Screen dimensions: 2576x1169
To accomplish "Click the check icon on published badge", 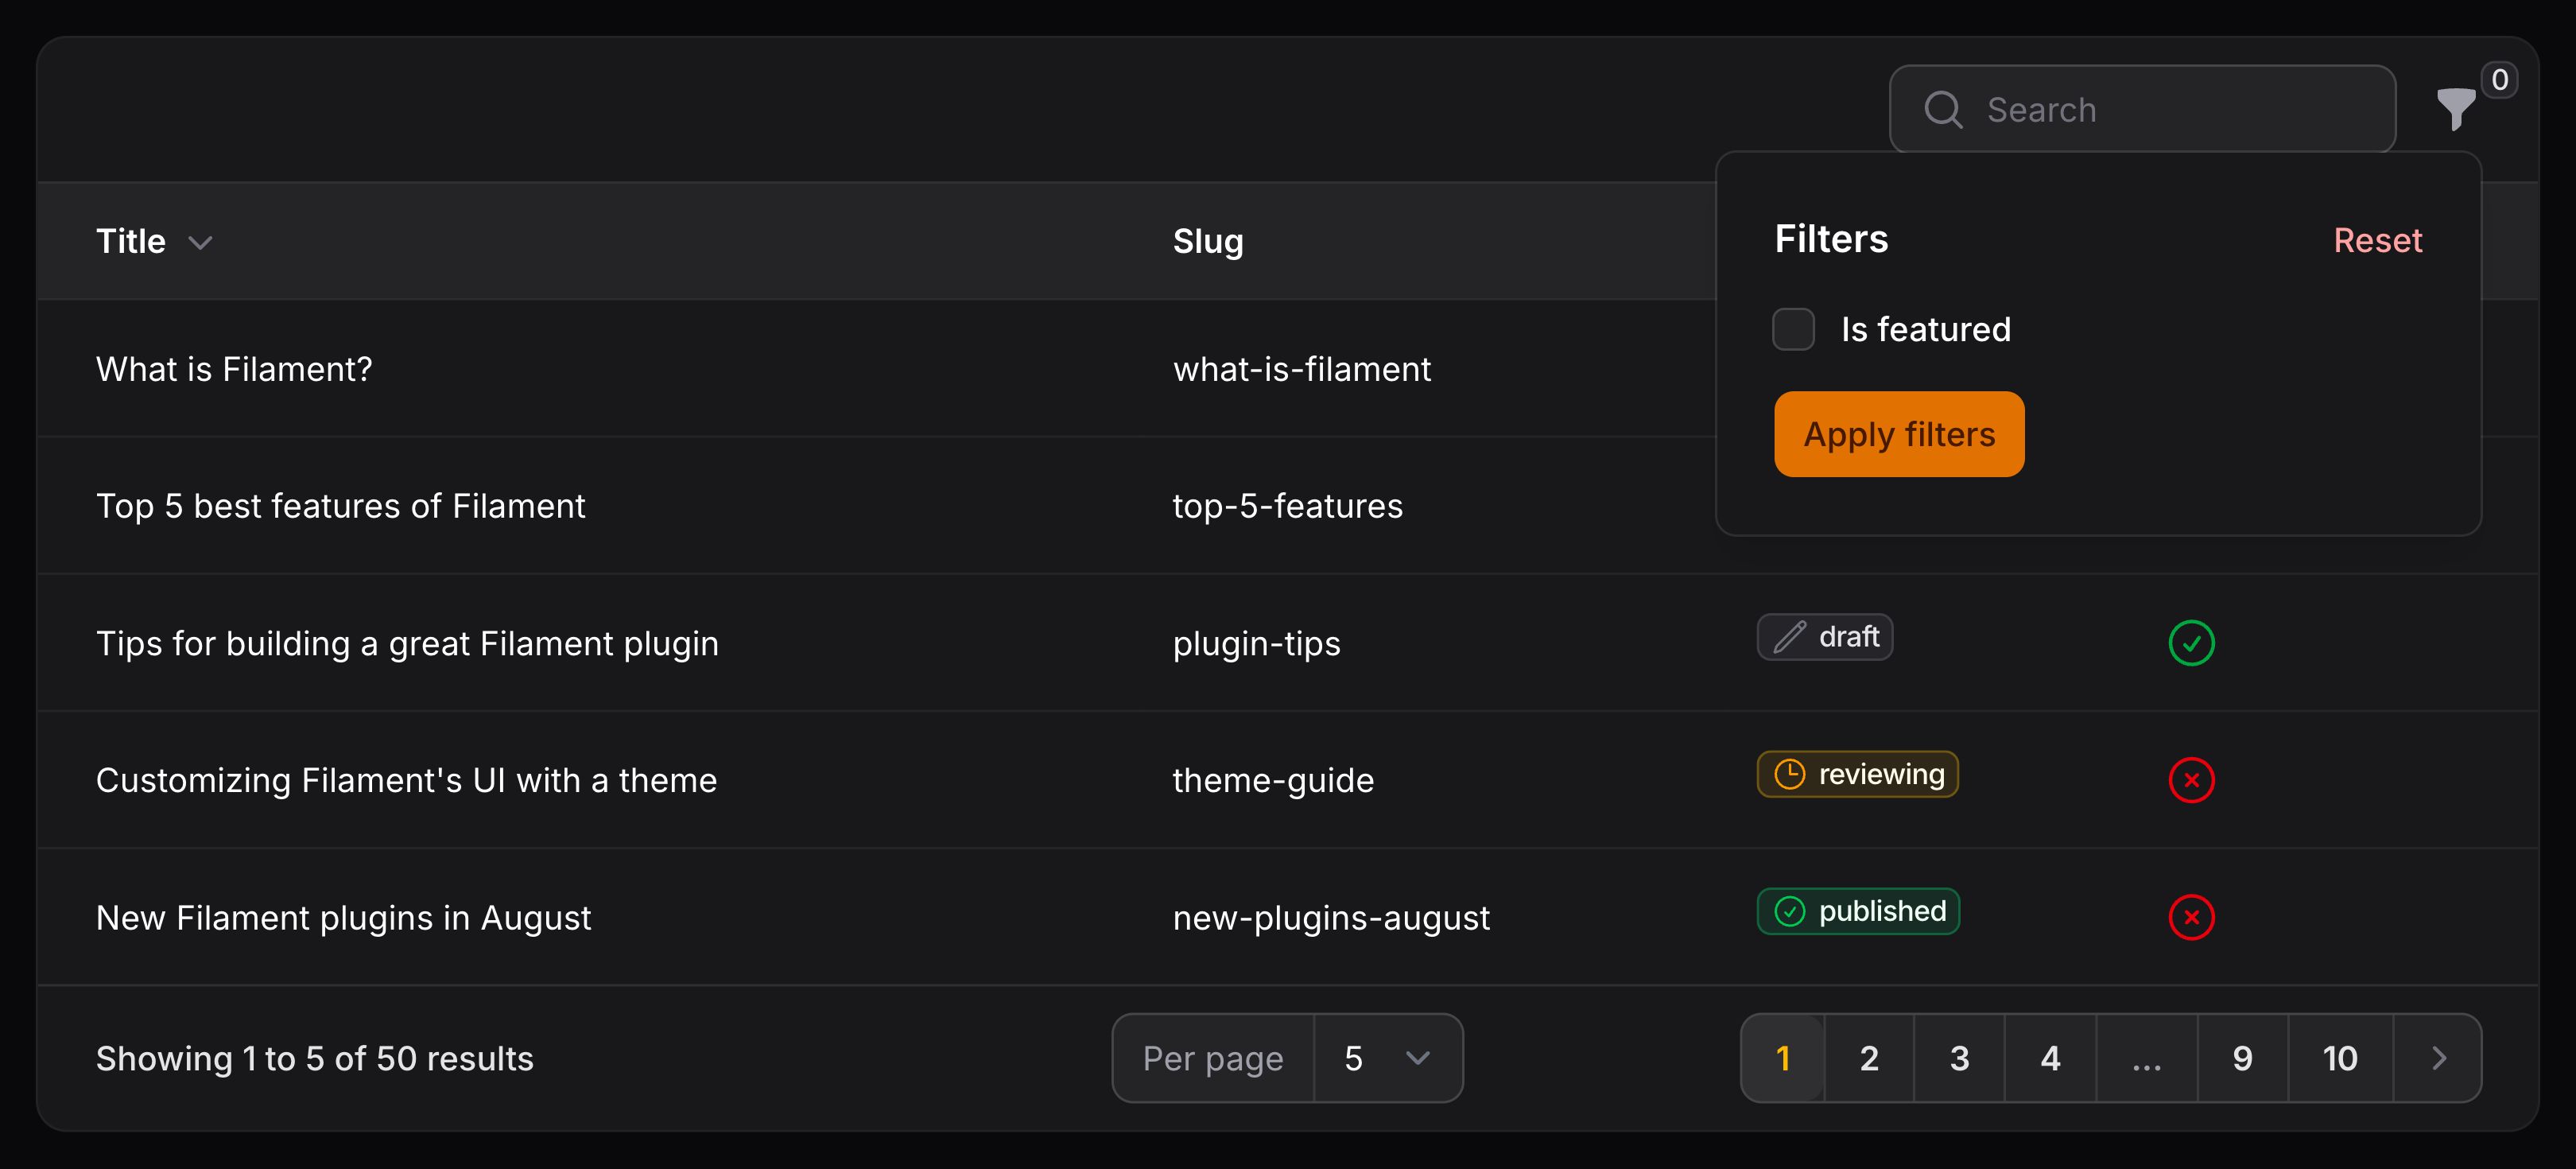I will [1790, 911].
